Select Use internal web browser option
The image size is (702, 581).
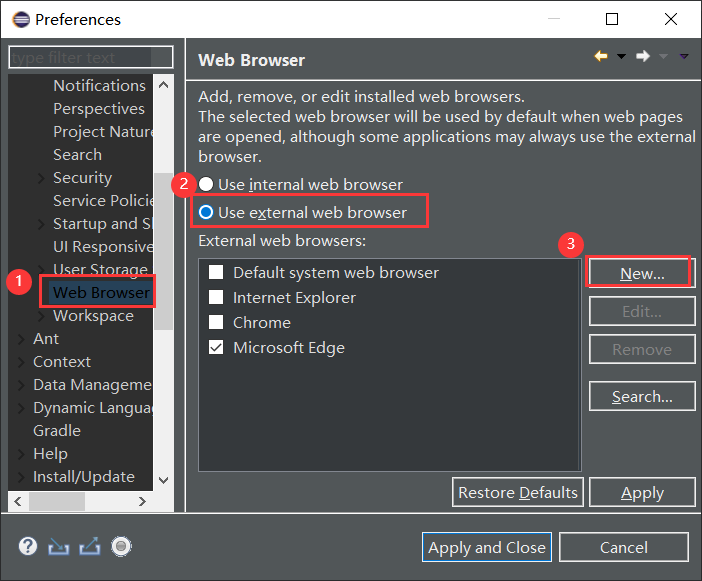207,184
